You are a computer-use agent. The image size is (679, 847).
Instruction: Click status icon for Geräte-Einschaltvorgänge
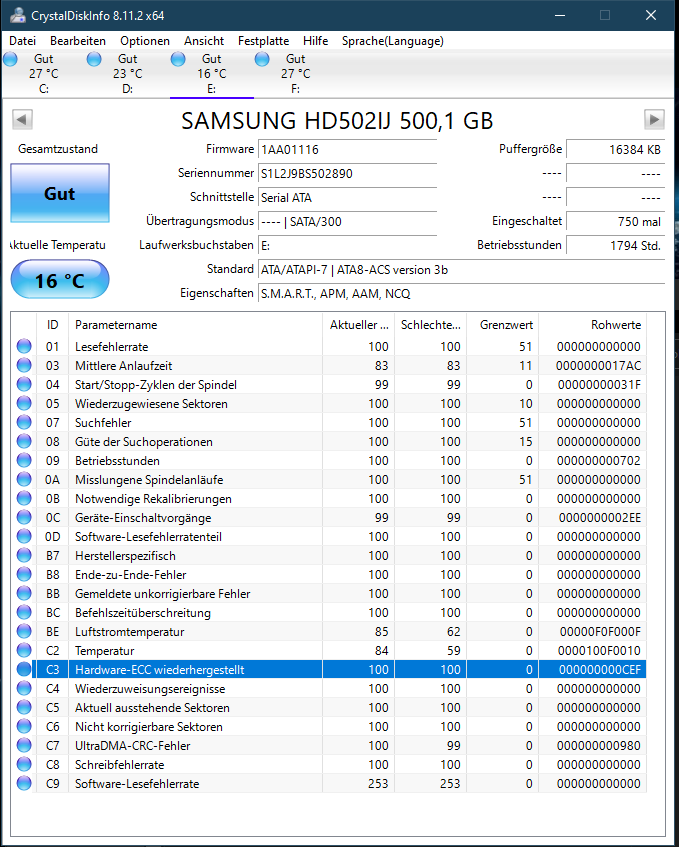tap(24, 517)
